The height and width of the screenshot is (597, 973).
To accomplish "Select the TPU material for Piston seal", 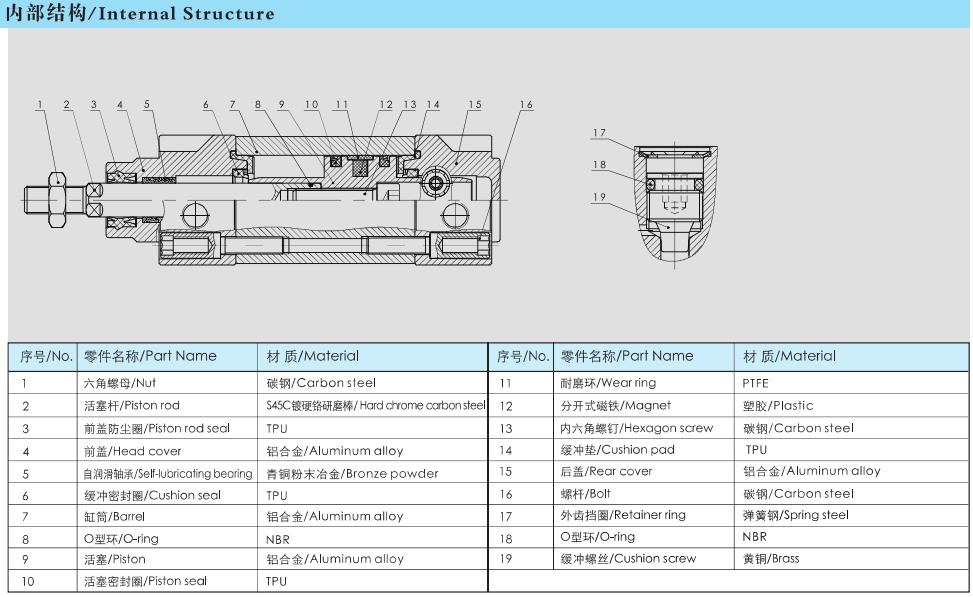I will (277, 581).
